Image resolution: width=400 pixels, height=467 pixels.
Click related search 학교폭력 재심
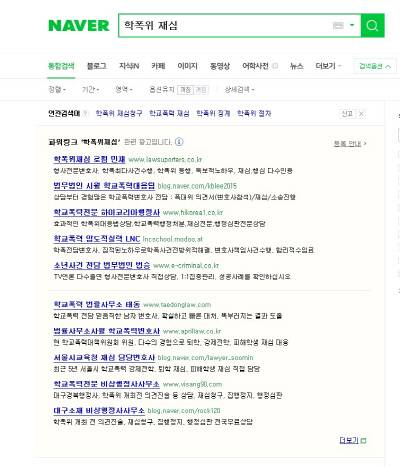tap(169, 113)
